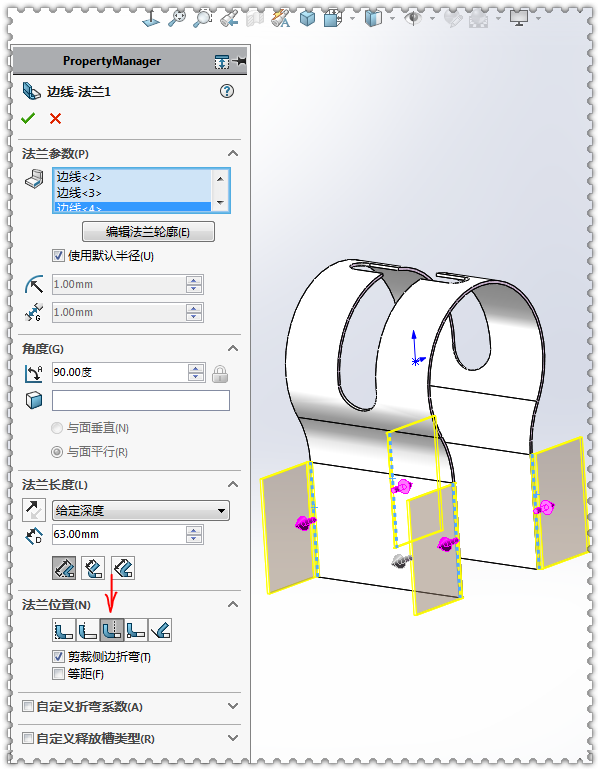This screenshot has height=771, width=600.
Task: Cancel edge flange with red X
Action: pyautogui.click(x=56, y=119)
